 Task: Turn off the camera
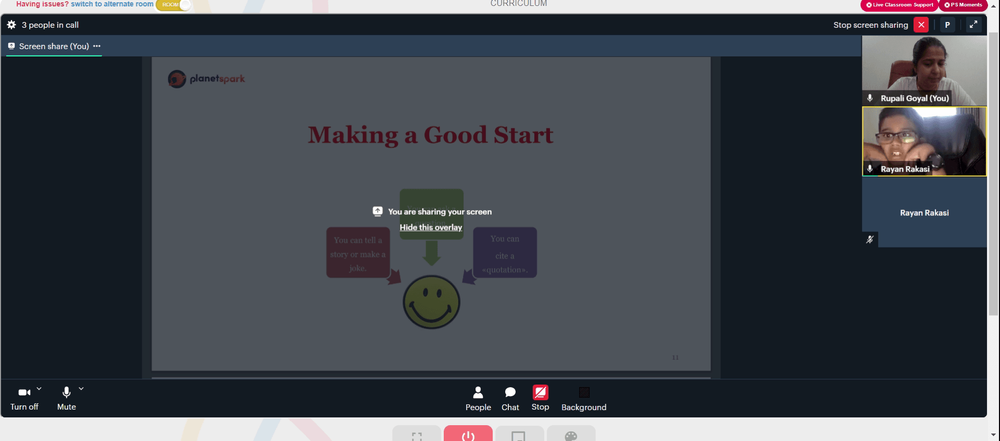[24, 399]
